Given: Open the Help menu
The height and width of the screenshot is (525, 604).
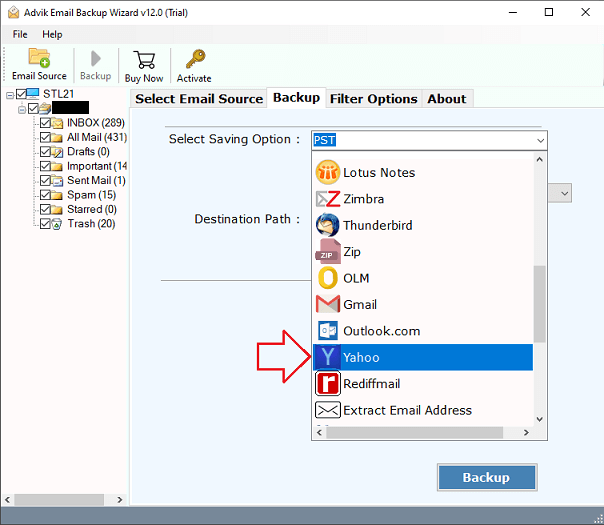Looking at the screenshot, I should (52, 34).
